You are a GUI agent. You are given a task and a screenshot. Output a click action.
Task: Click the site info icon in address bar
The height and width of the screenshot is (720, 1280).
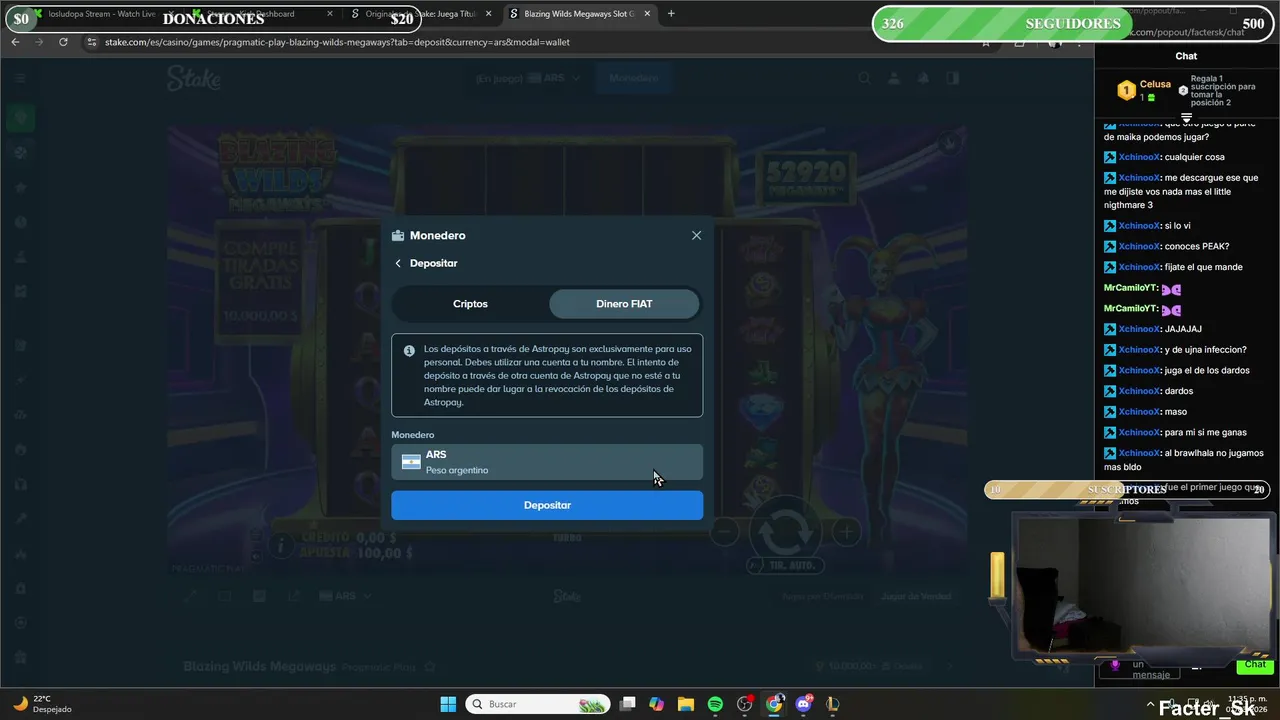coord(92,42)
